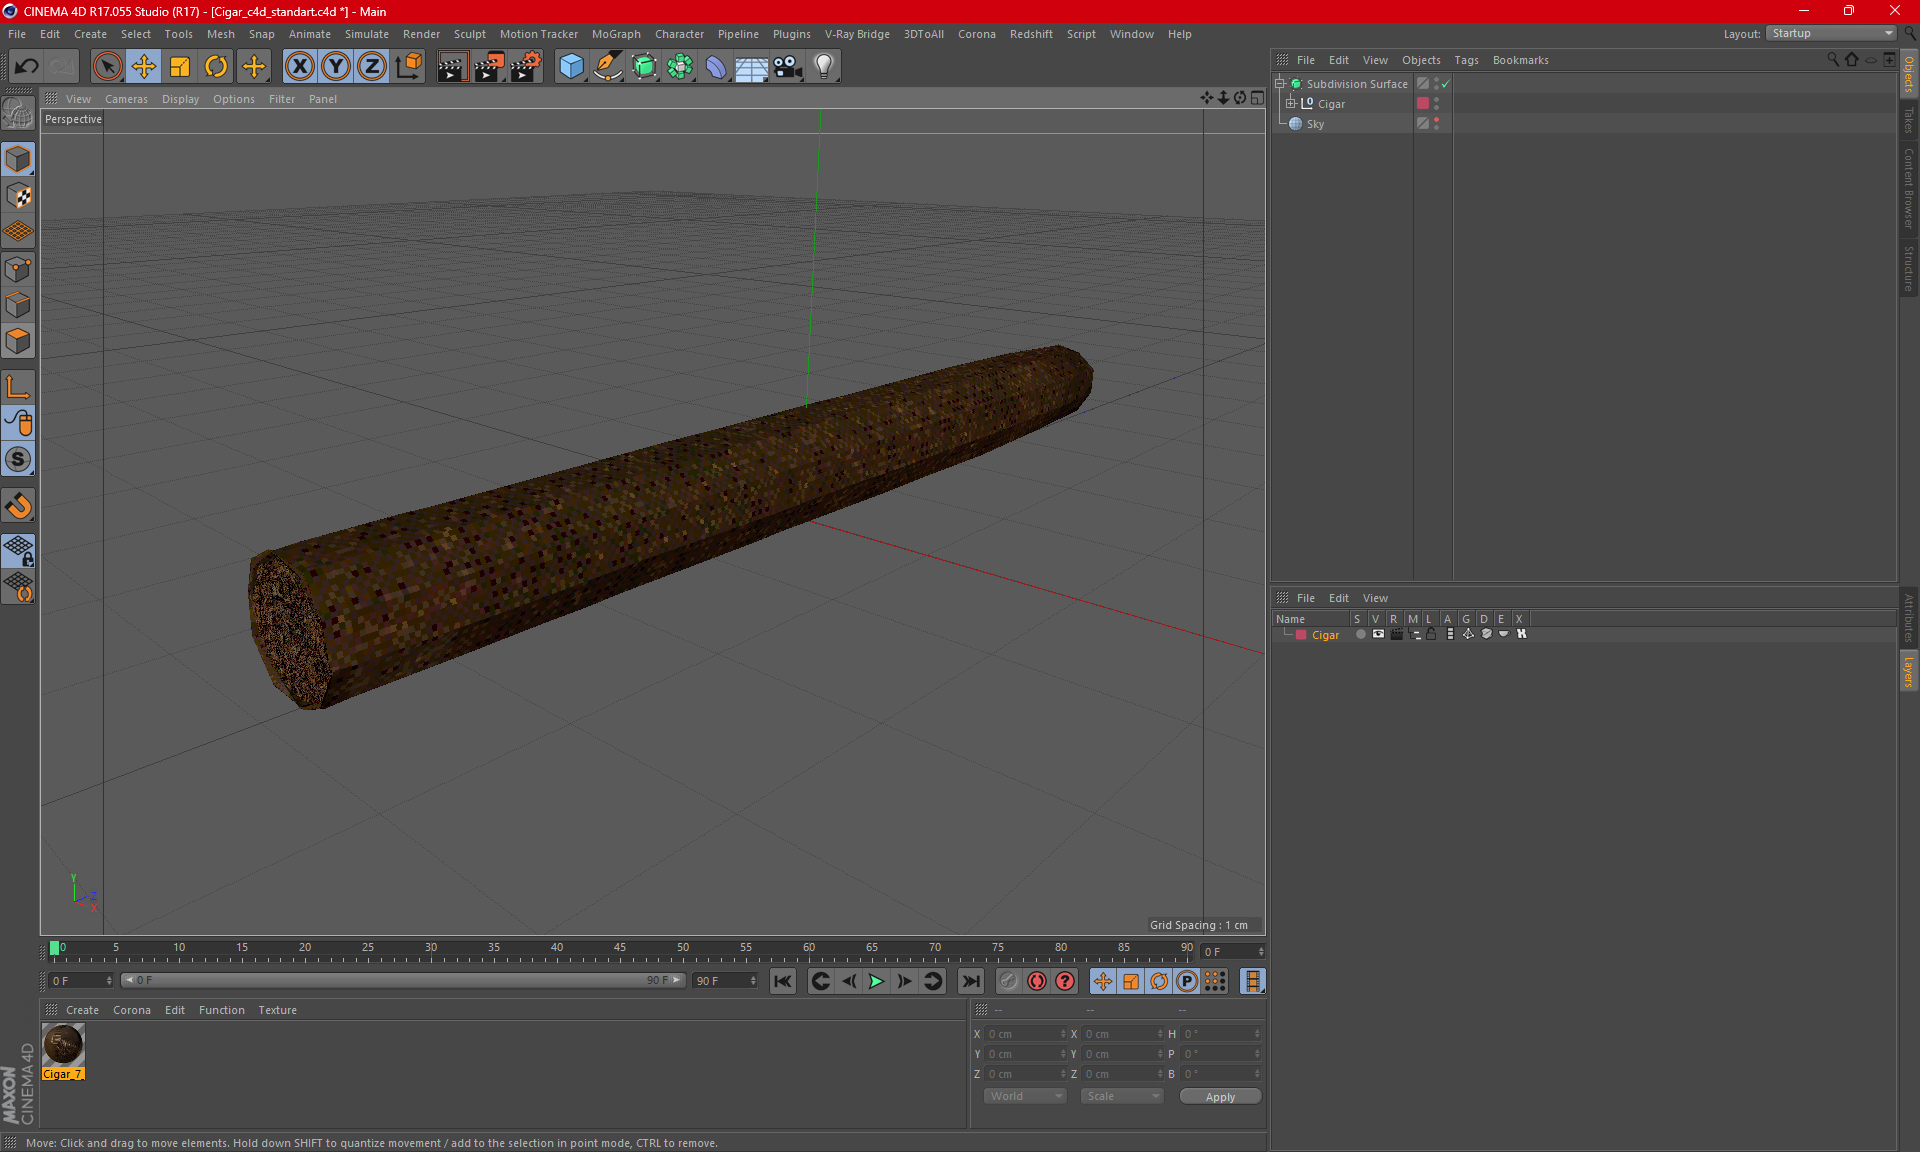The height and width of the screenshot is (1152, 1920).
Task: Add a Light object
Action: 824,67
